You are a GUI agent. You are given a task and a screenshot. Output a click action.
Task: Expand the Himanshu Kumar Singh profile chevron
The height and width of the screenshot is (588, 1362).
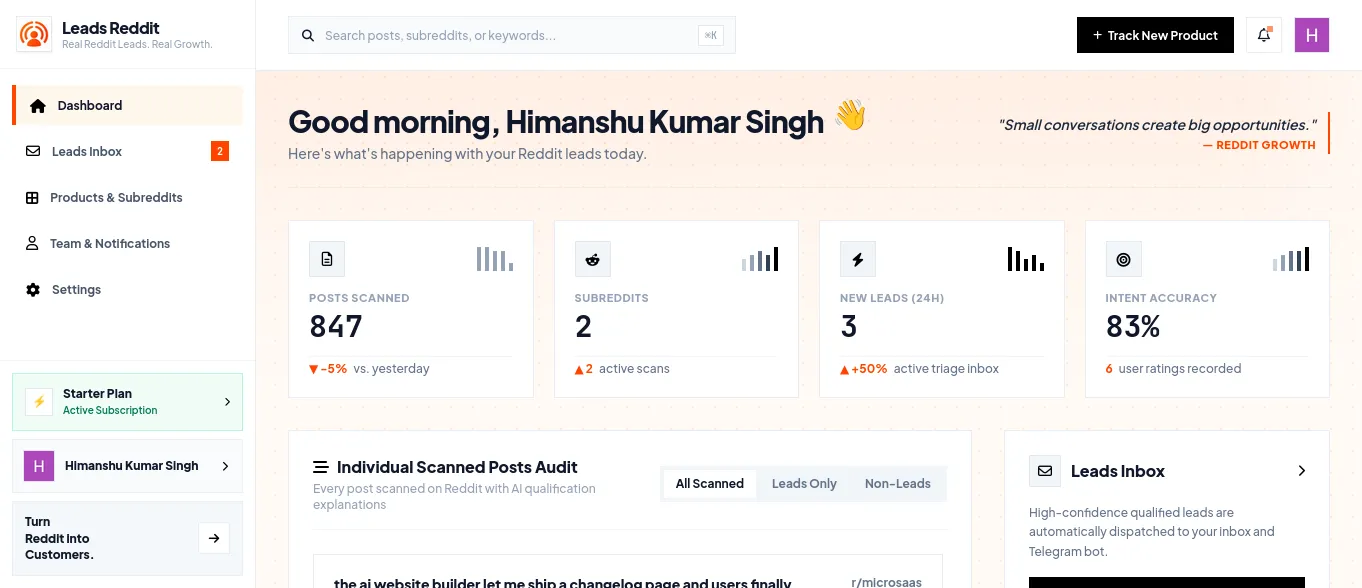tap(225, 466)
